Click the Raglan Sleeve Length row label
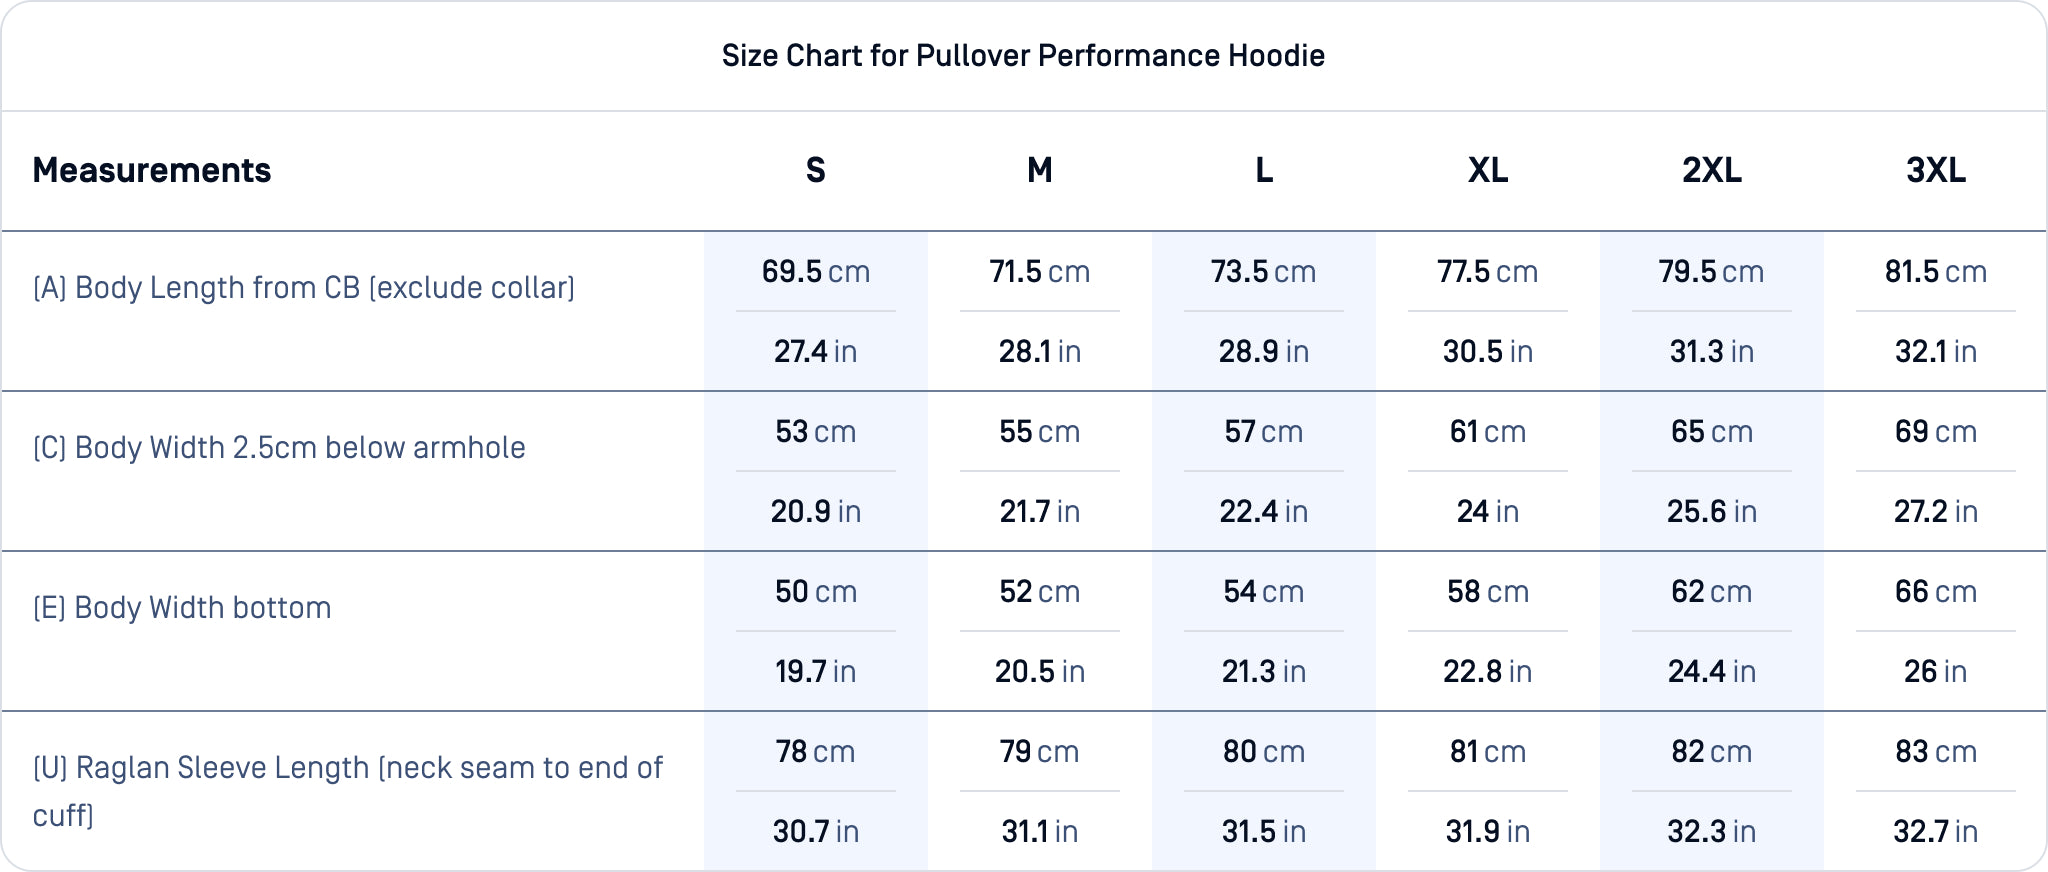Screen dimensions: 2048x872 347,768
